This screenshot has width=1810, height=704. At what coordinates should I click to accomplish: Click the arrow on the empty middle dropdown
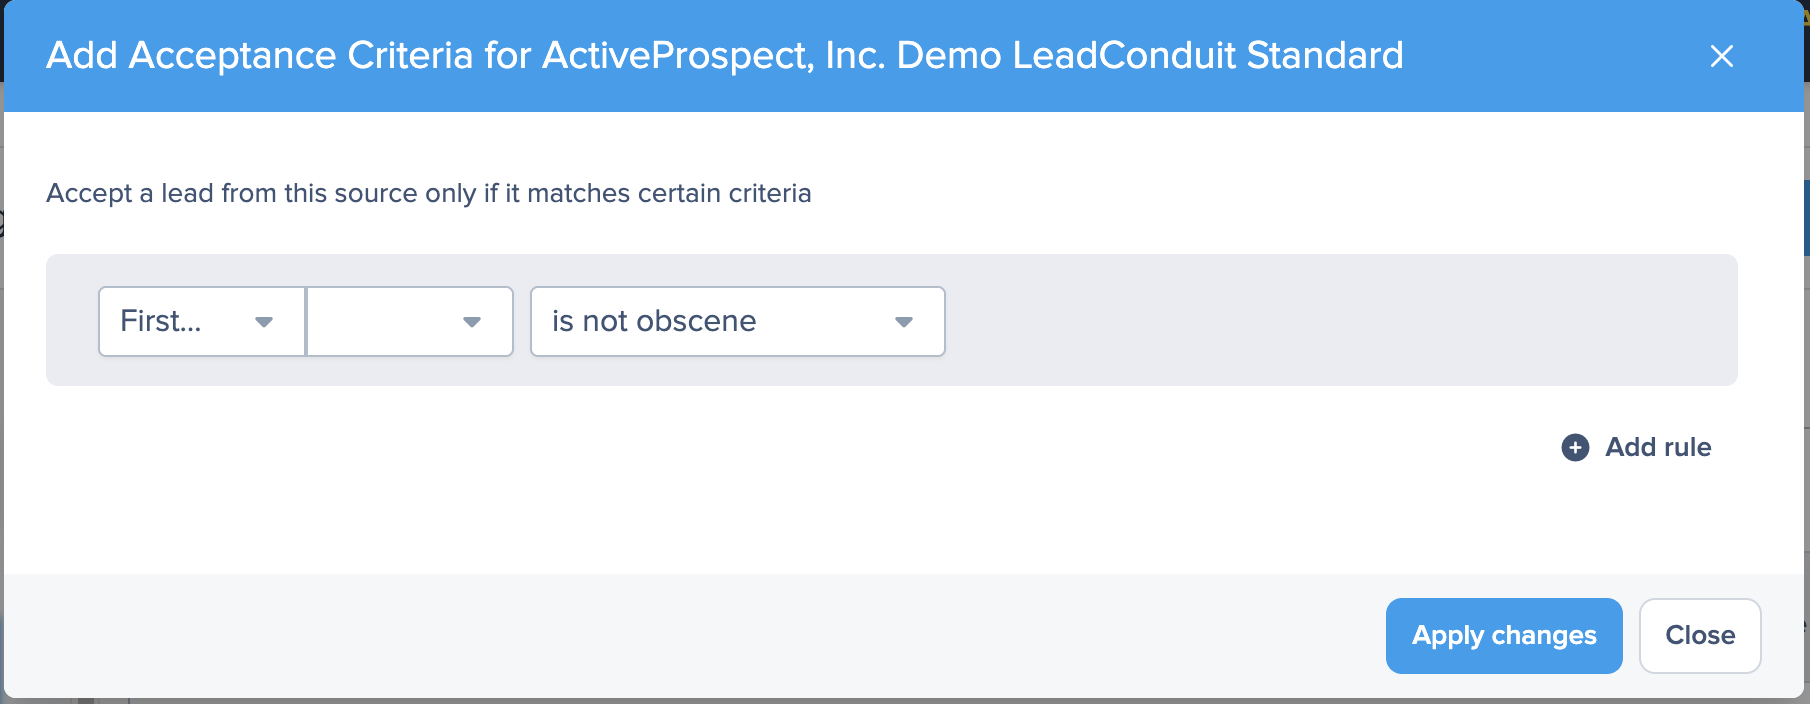pos(472,322)
